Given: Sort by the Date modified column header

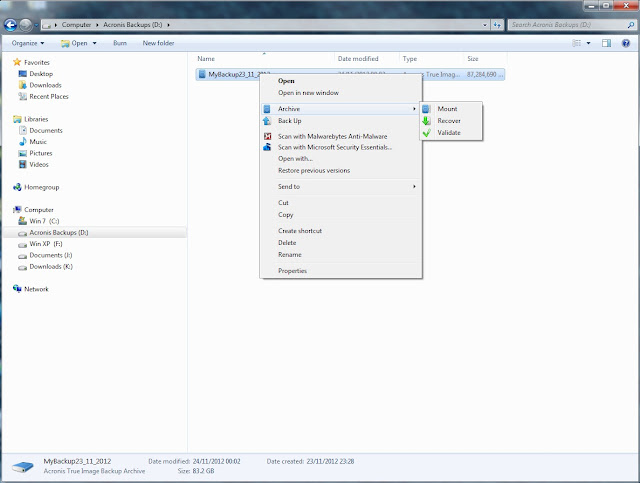Looking at the screenshot, I should pos(366,59).
